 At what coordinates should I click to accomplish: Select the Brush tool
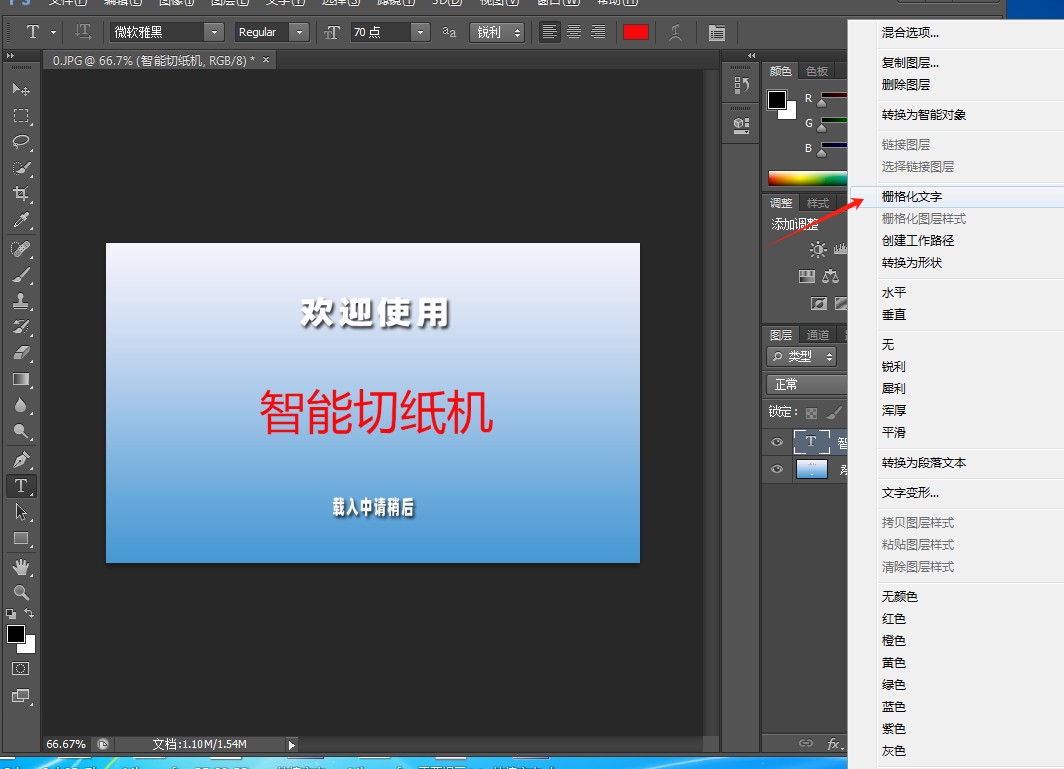tap(21, 275)
